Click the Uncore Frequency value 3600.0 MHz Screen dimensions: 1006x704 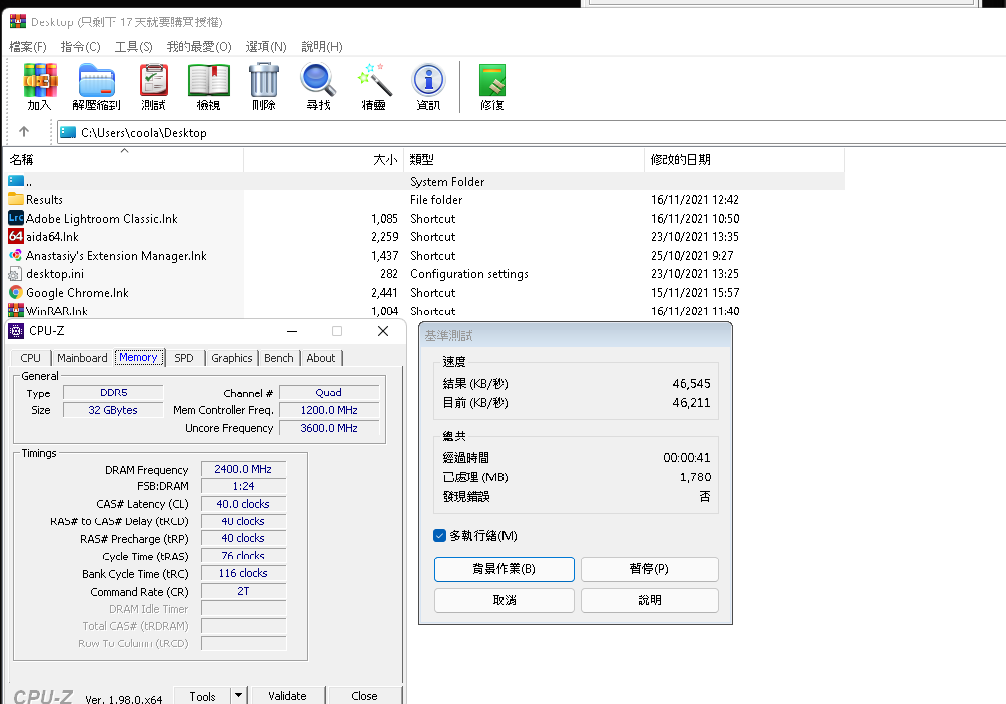tap(329, 428)
